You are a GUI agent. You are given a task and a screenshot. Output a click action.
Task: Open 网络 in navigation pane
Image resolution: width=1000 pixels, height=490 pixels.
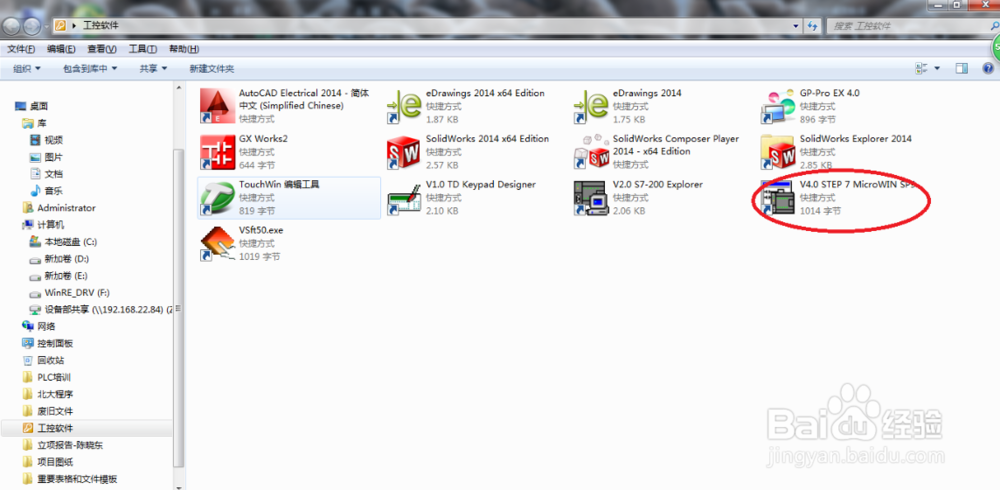38,326
